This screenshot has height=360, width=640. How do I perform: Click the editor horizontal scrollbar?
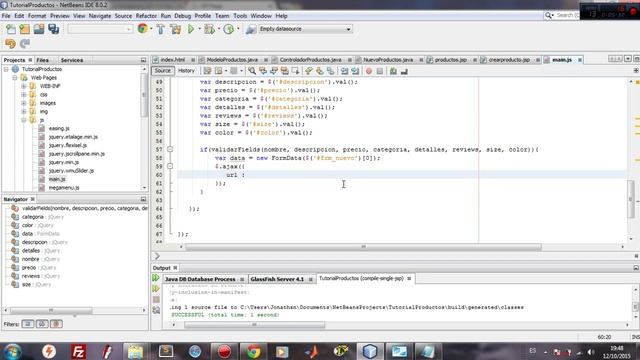point(363,247)
